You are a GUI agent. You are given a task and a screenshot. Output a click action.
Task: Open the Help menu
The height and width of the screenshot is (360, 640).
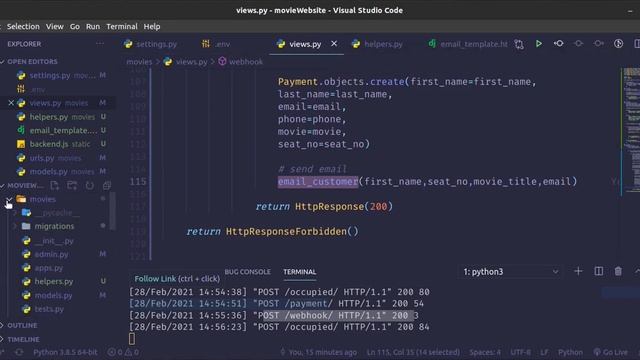click(152, 27)
